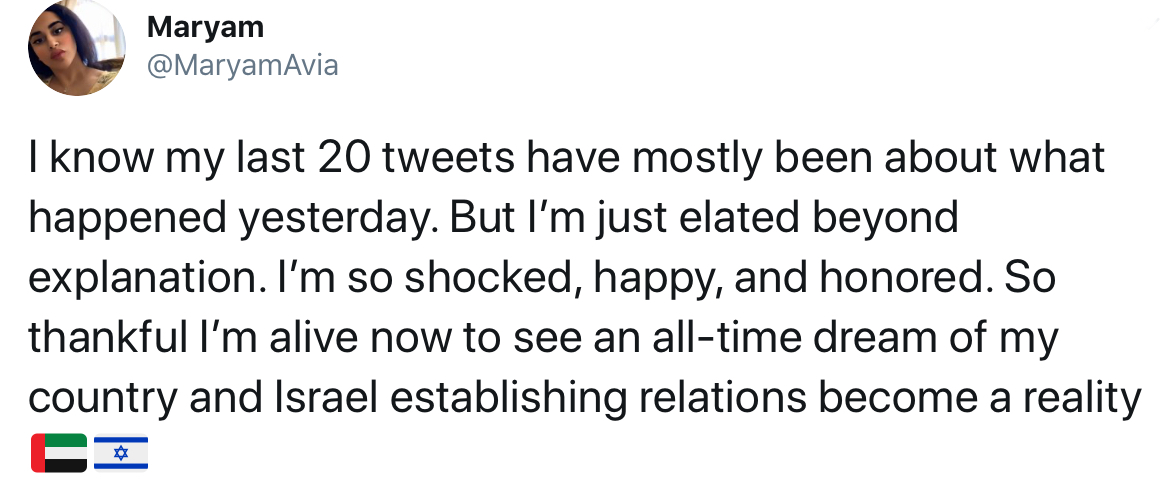Image resolution: width=1160 pixels, height=501 pixels.
Task: Click the UAE flag emoji
Action: pos(59,453)
